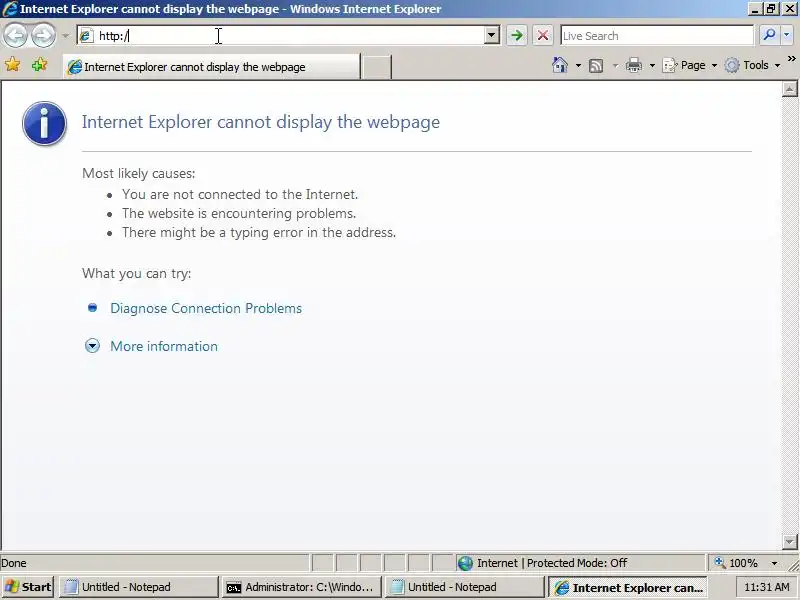This screenshot has height=600, width=800.
Task: Click in the Live Search box
Action: click(657, 36)
